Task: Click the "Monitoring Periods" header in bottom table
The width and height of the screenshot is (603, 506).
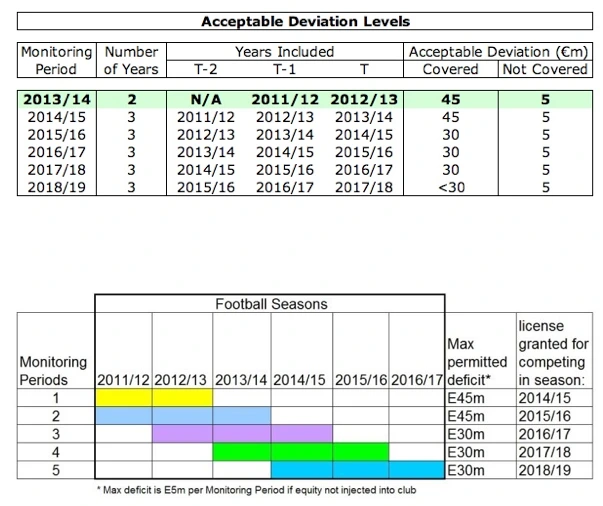Action: [x=53, y=371]
